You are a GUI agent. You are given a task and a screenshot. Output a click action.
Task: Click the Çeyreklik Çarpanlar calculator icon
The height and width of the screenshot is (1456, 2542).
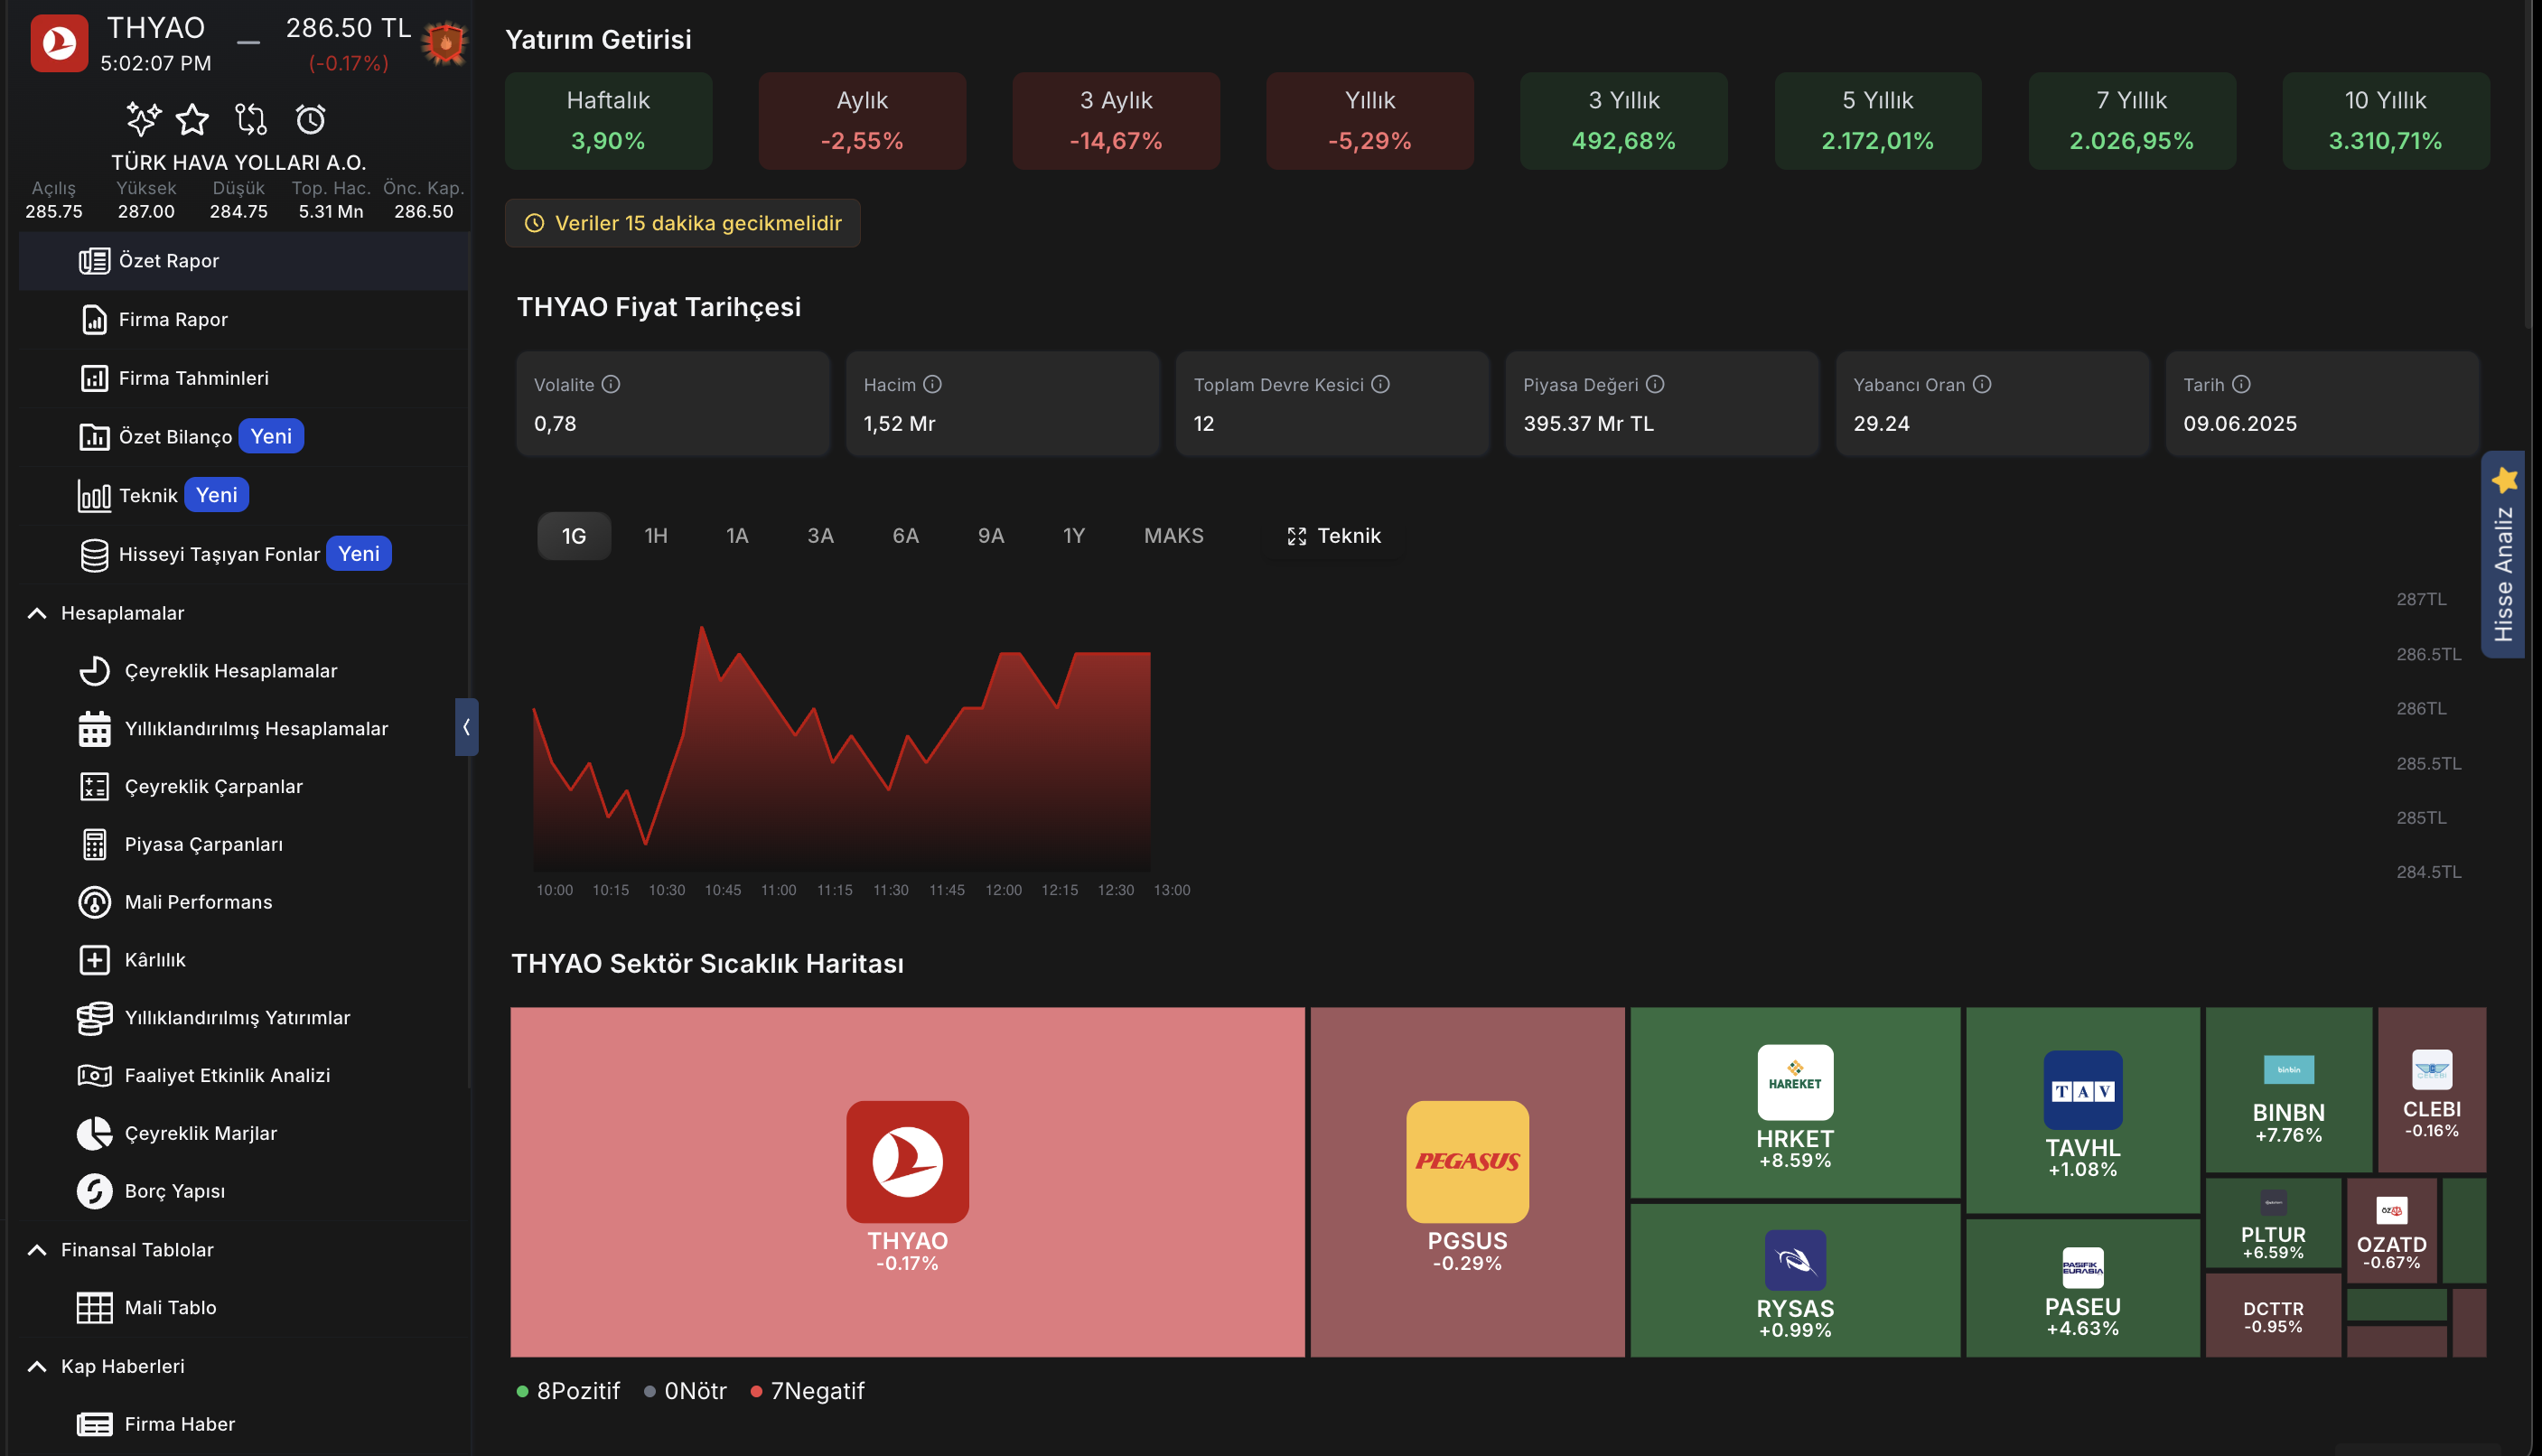pos(95,787)
